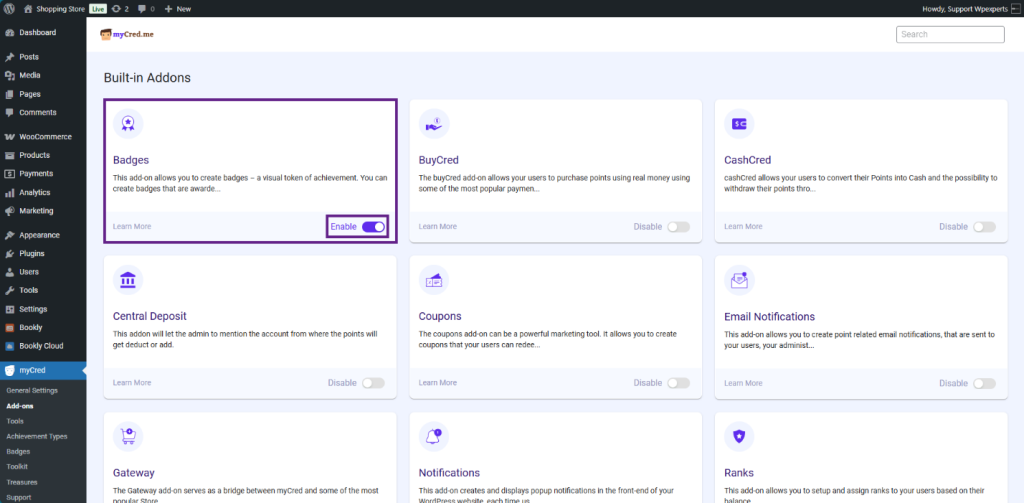The height and width of the screenshot is (503, 1024).
Task: Click the Gateway card title
Action: 134,473
